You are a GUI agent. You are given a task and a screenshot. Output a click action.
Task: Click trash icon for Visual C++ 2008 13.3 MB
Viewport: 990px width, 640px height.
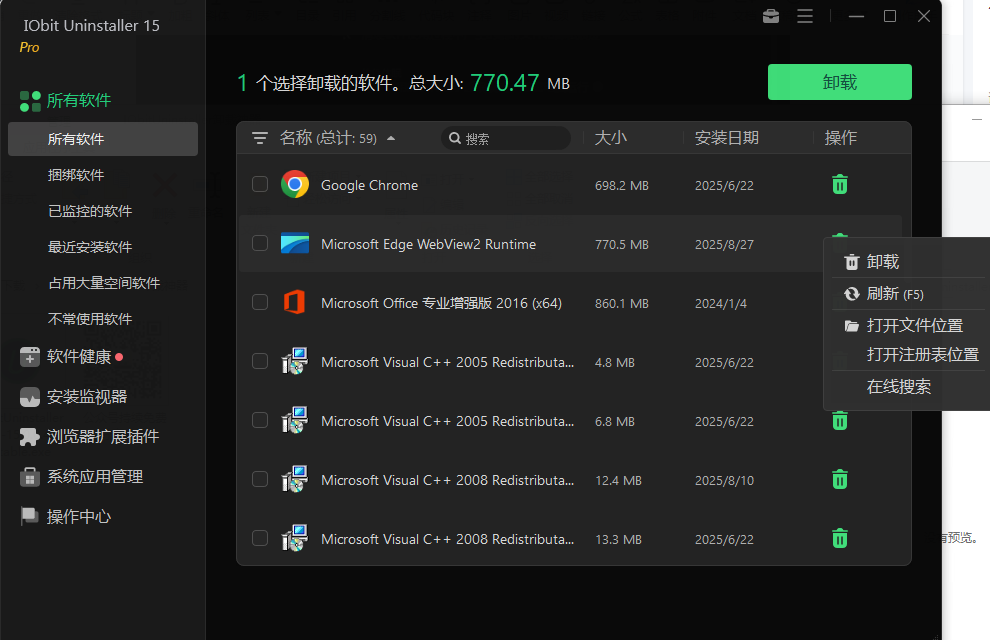click(x=840, y=539)
